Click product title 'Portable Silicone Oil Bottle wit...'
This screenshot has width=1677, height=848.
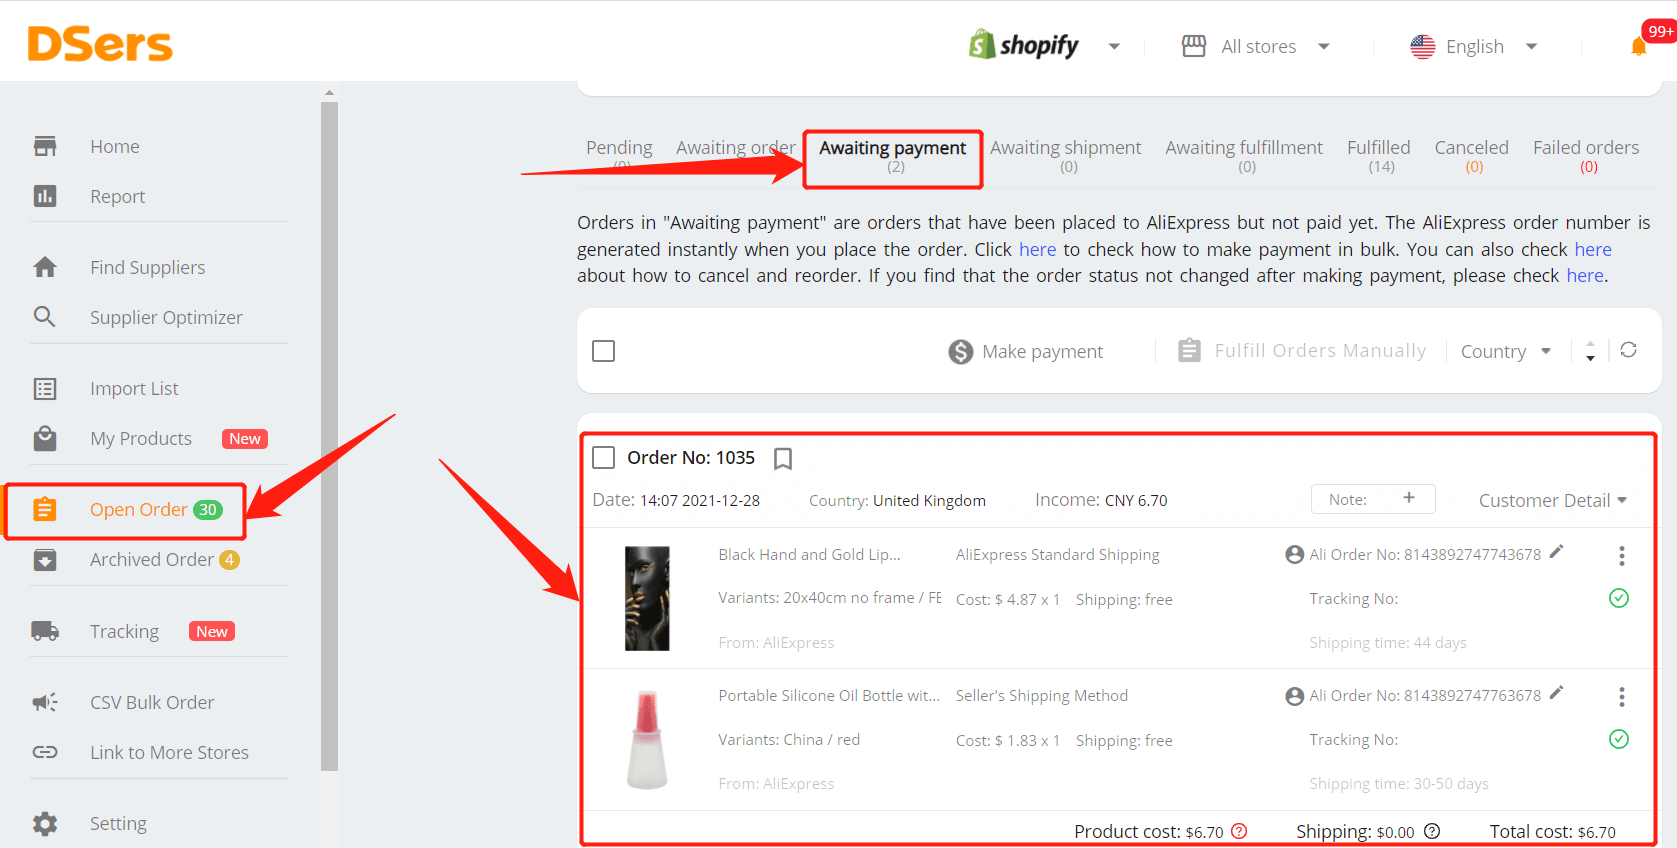point(829,695)
